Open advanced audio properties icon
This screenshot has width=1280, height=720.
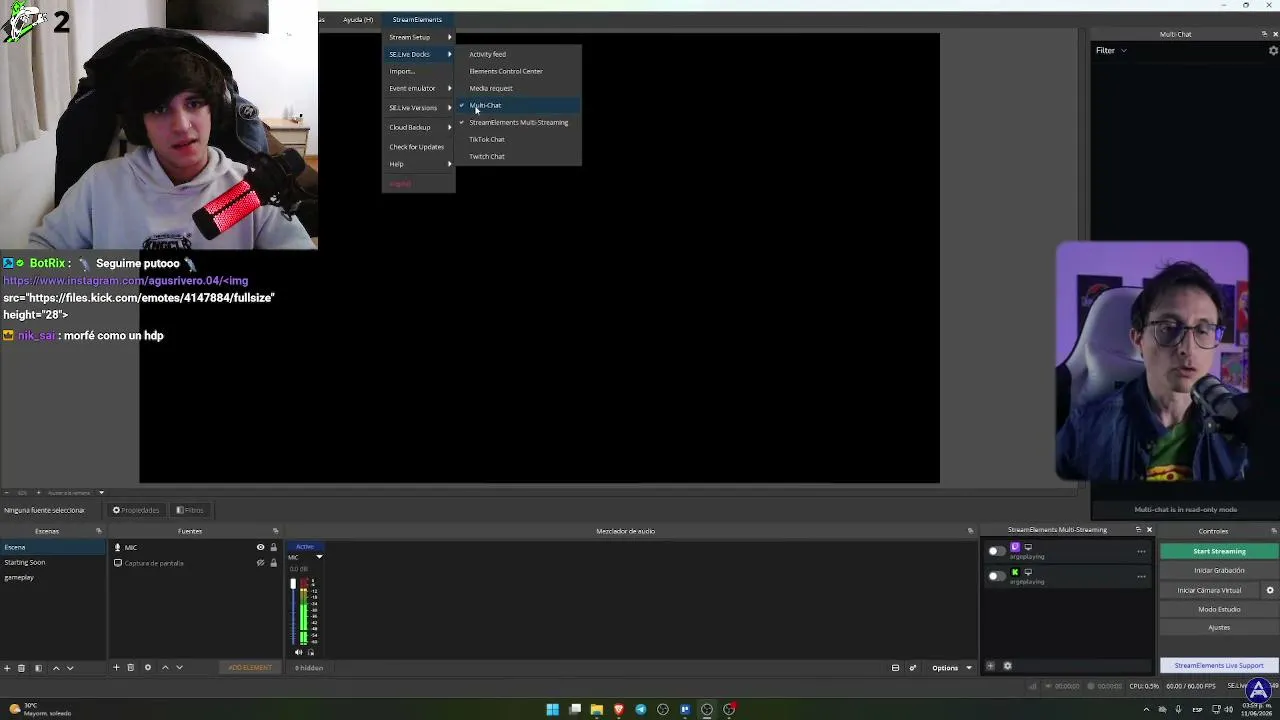pos(912,668)
